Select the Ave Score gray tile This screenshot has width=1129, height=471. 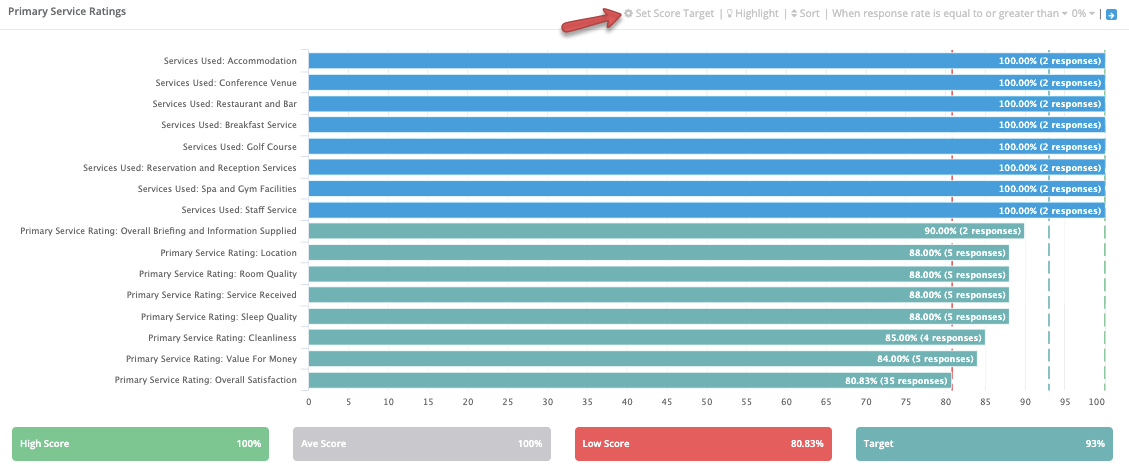pos(422,444)
